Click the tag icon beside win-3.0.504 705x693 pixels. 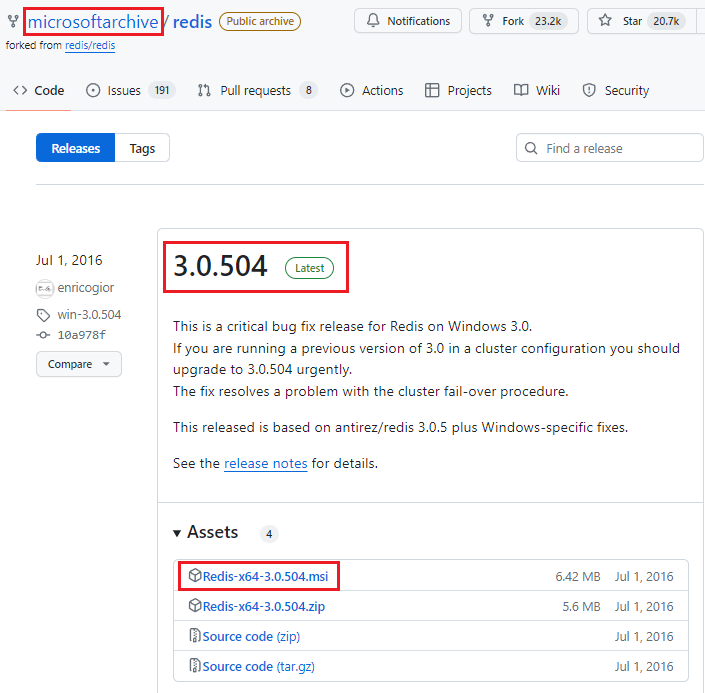tap(43, 315)
